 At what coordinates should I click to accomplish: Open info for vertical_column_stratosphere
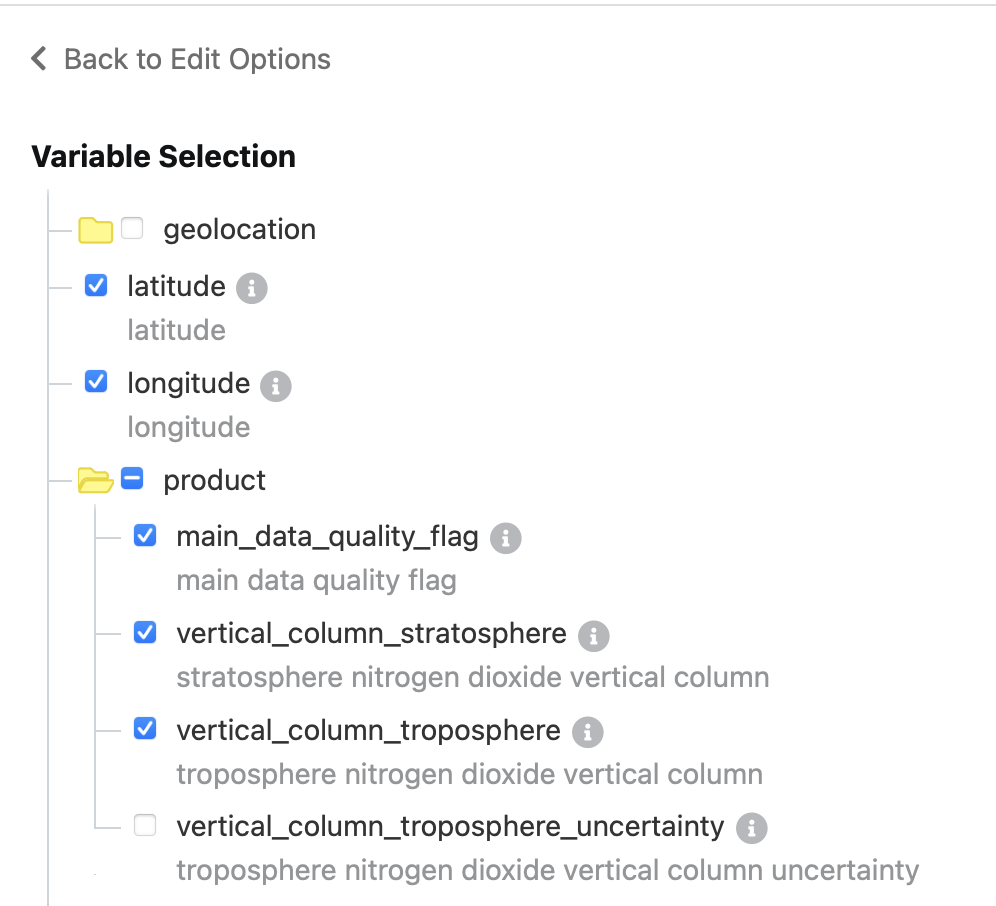(x=593, y=636)
